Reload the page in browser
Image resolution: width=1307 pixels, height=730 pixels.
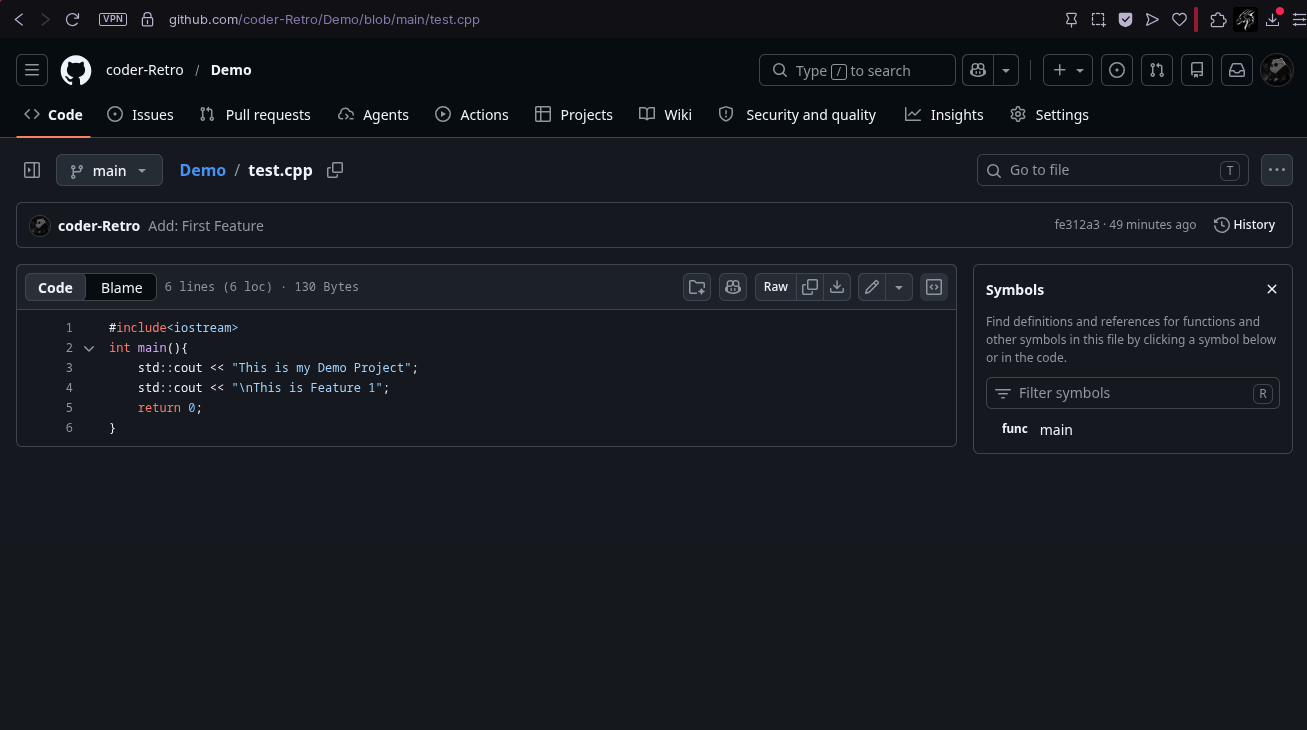point(72,19)
